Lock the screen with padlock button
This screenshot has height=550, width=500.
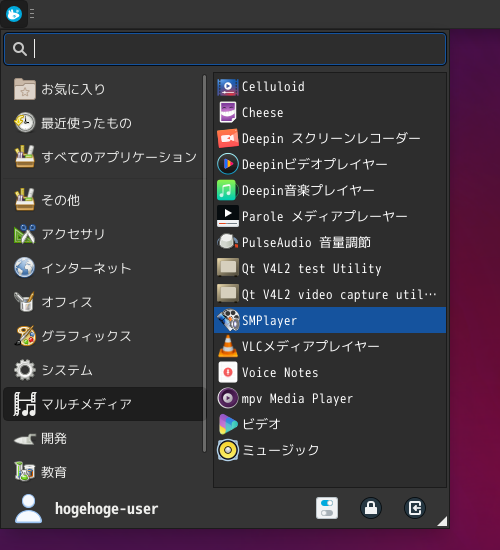click(x=371, y=508)
